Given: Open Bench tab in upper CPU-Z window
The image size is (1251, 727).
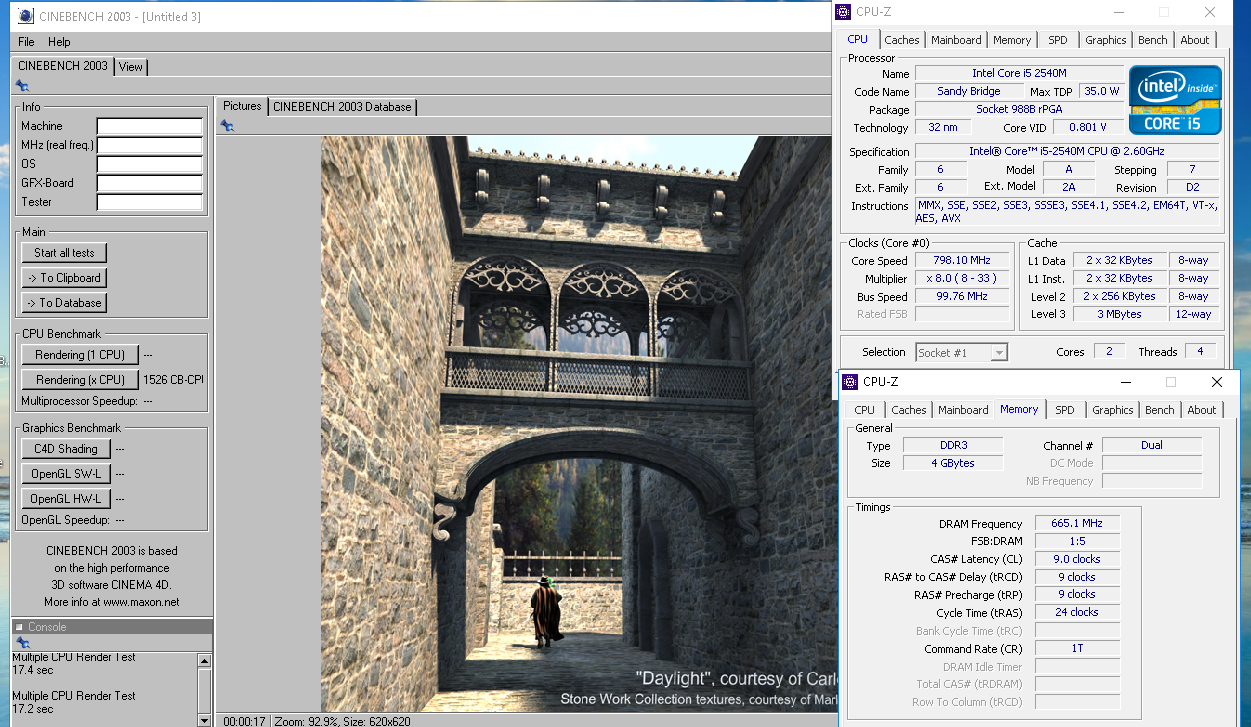Looking at the screenshot, I should pos(1153,40).
